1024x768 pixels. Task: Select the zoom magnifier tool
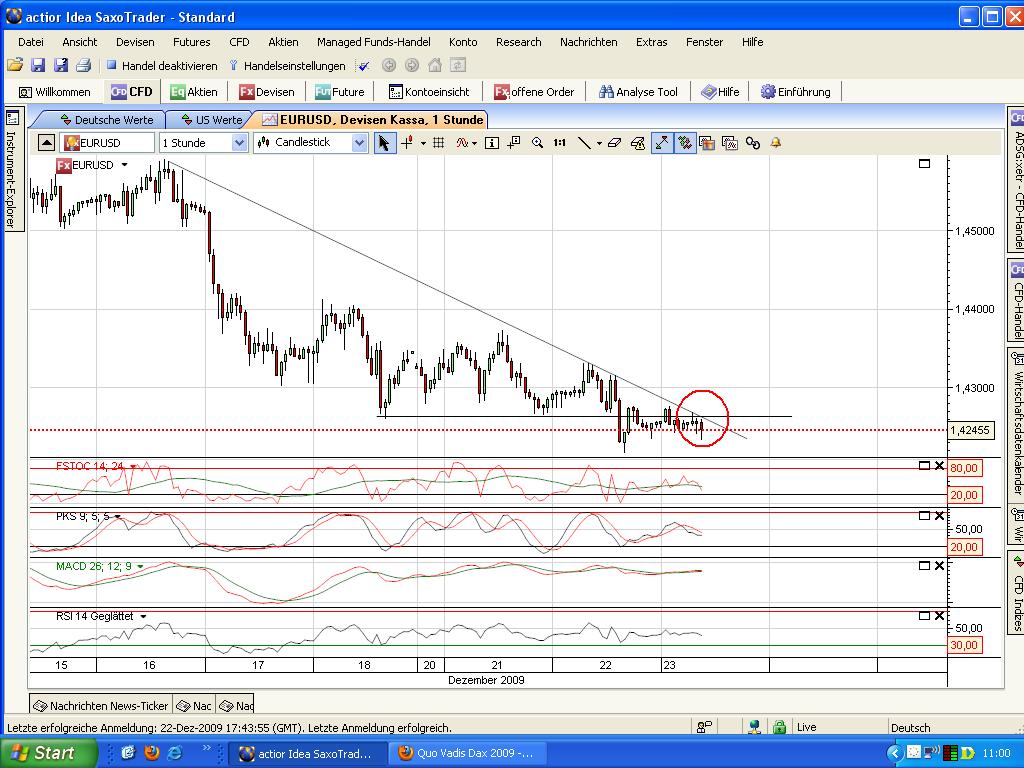coord(538,143)
